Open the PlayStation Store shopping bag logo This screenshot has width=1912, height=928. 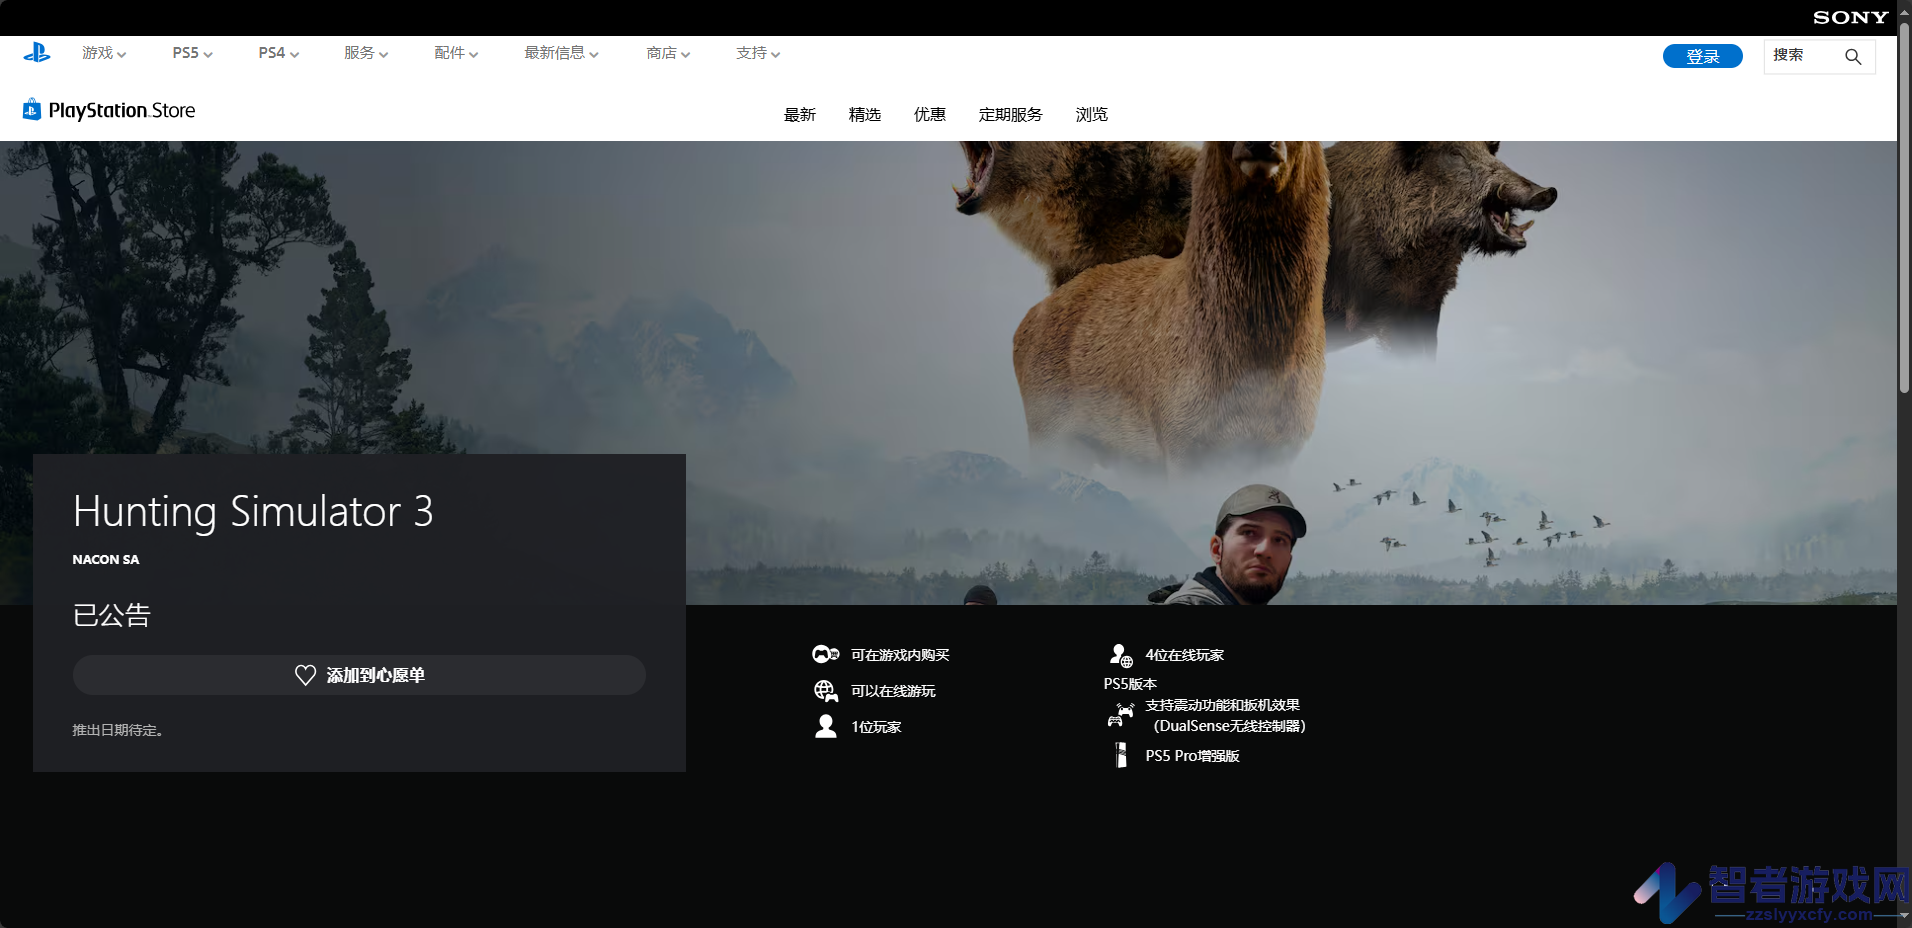[x=32, y=110]
